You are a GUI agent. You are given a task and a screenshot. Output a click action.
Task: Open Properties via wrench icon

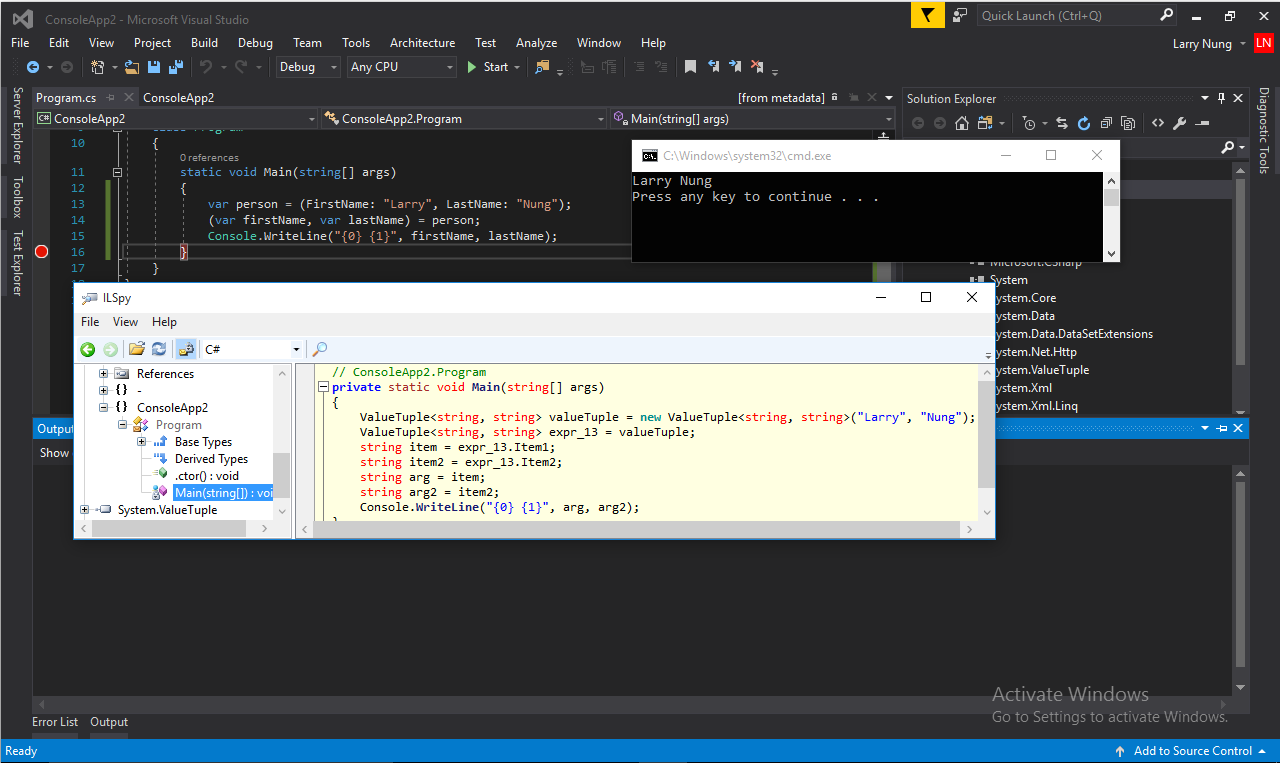(x=1180, y=123)
